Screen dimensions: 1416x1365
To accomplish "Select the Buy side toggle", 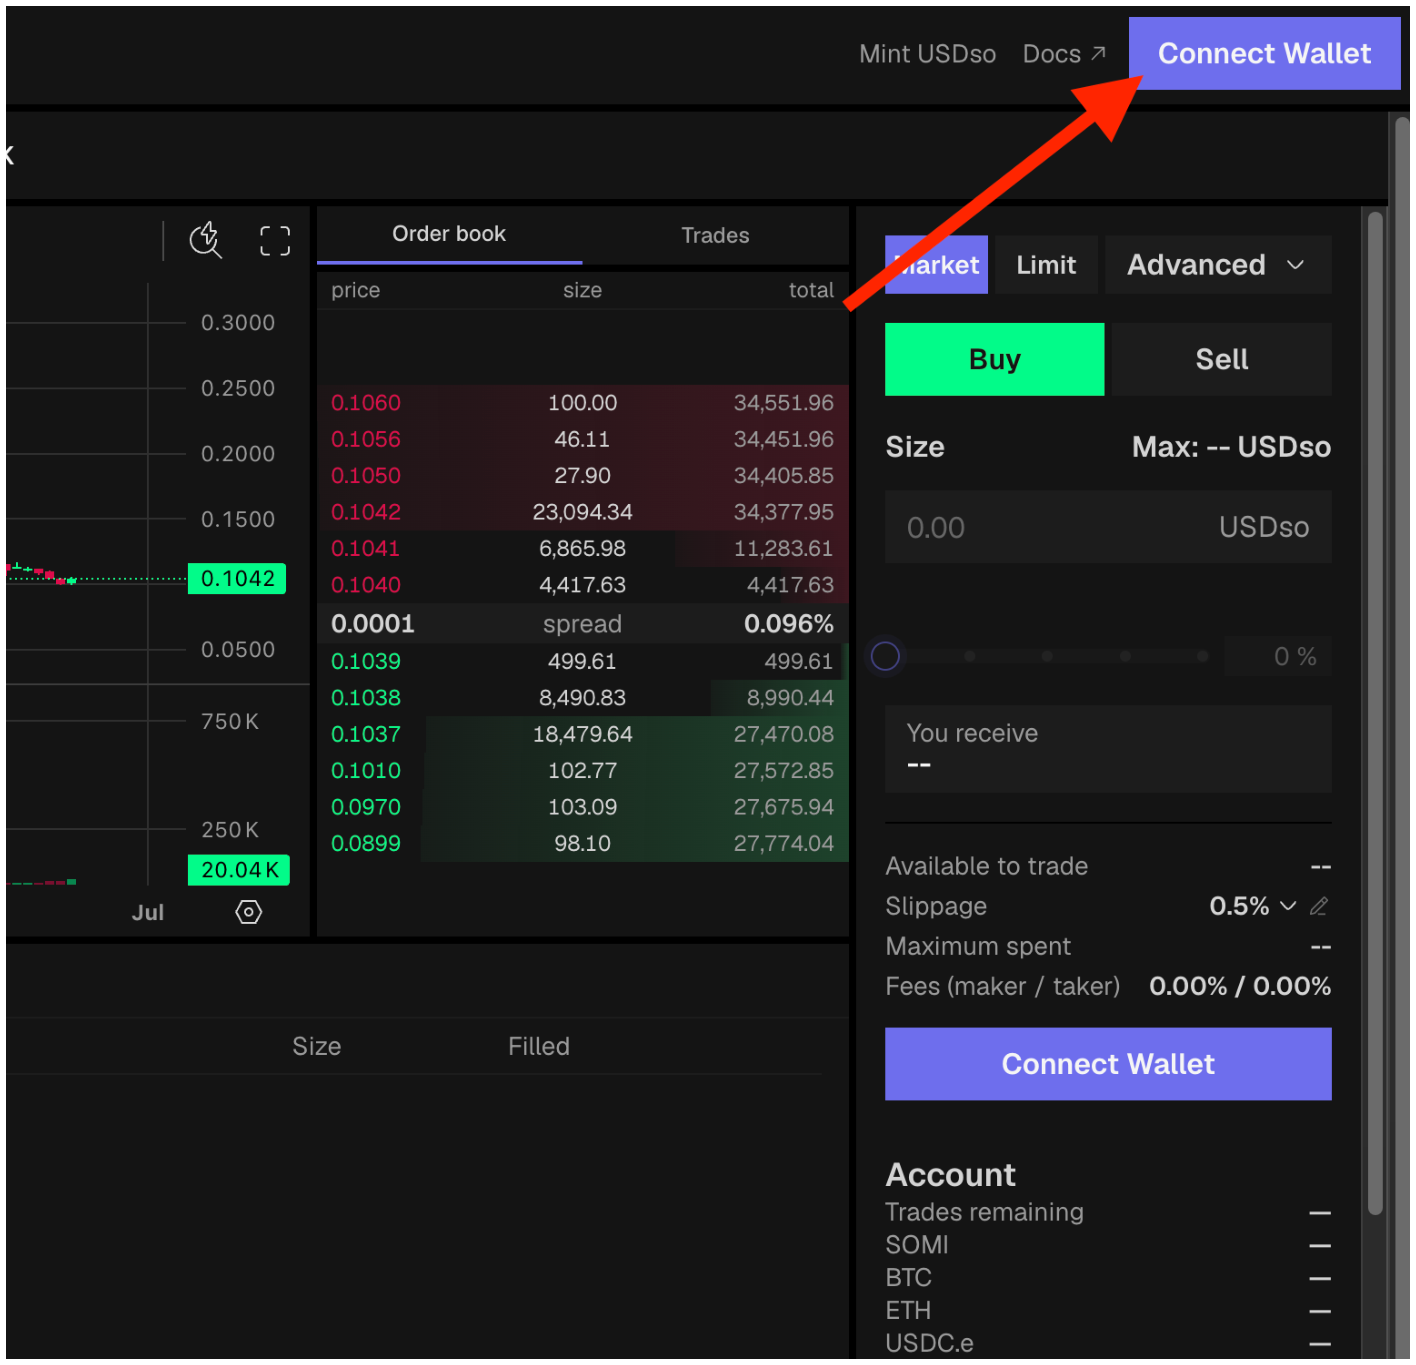I will (994, 359).
